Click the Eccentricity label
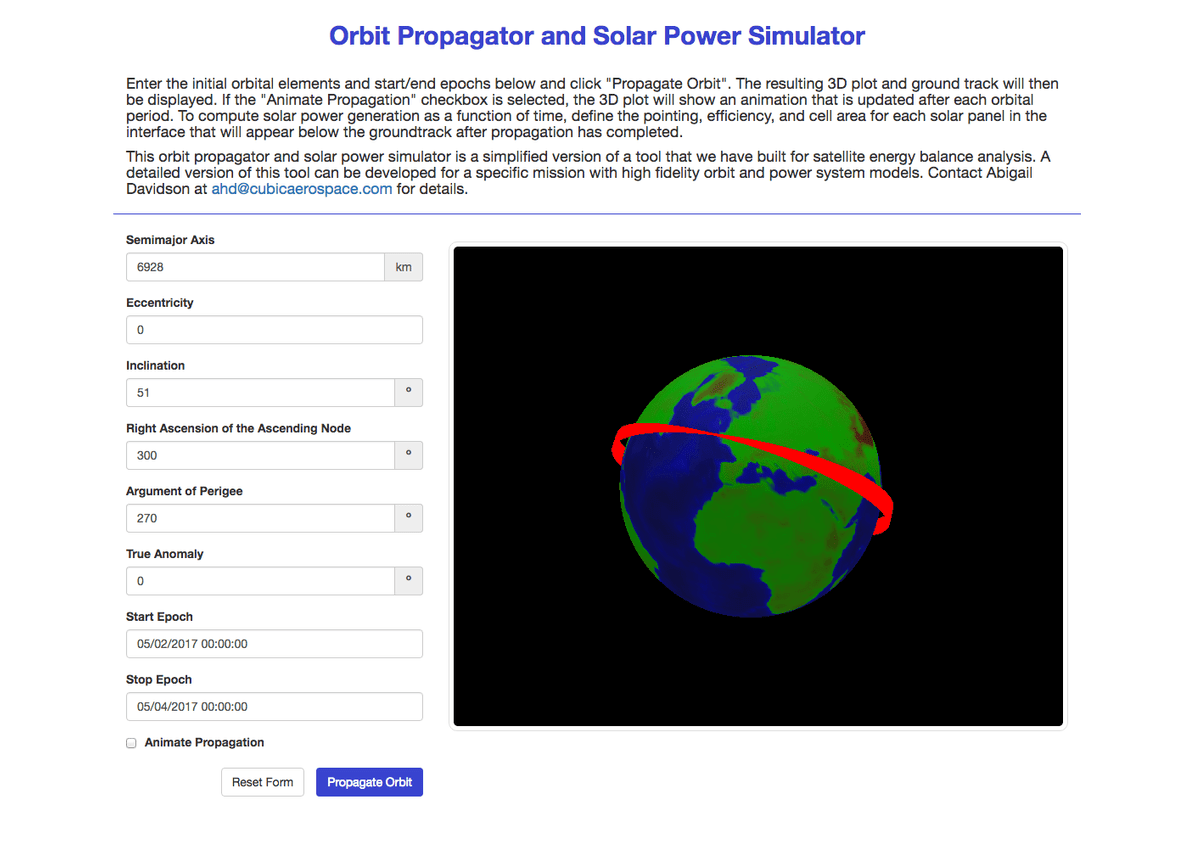1200x846 pixels. pos(160,303)
